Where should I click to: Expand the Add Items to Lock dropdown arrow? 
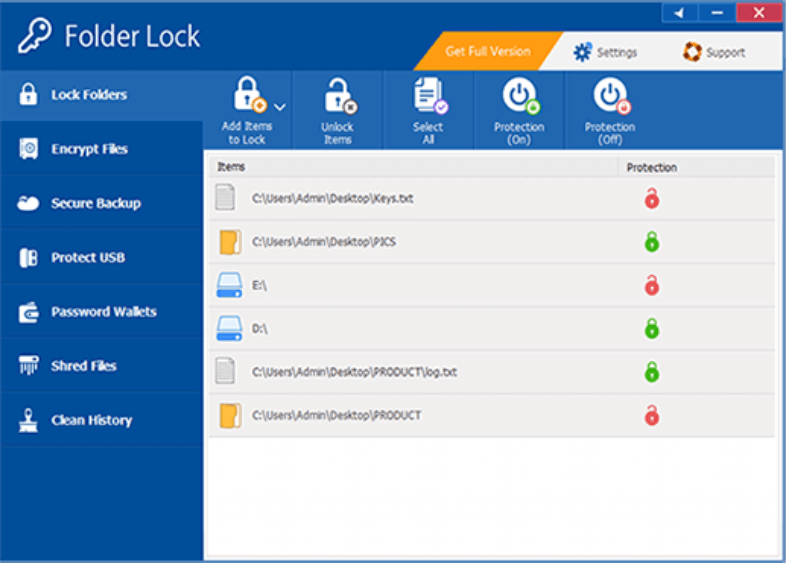pyautogui.click(x=280, y=107)
